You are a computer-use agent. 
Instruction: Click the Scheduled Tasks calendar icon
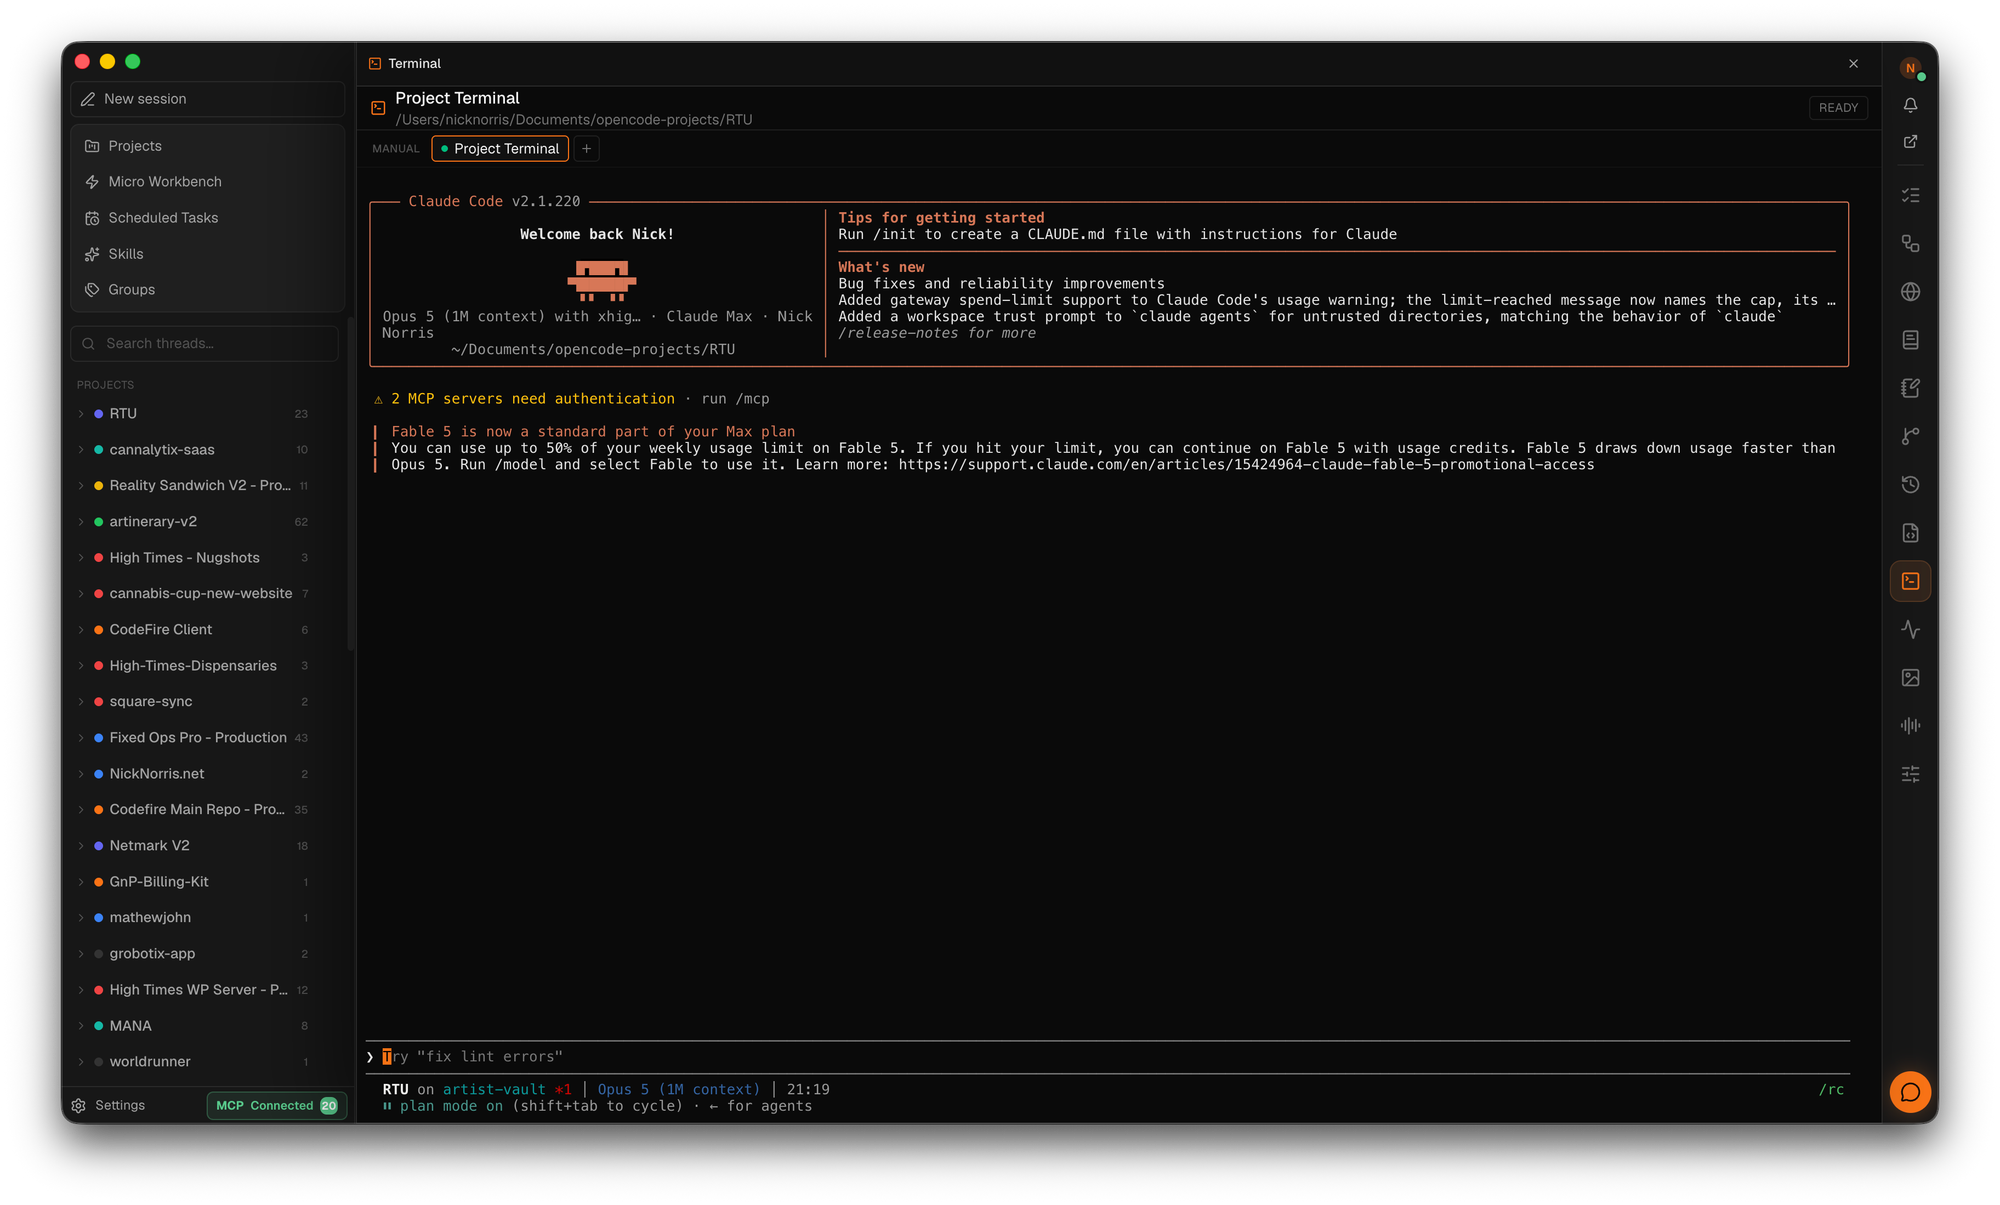coord(92,218)
